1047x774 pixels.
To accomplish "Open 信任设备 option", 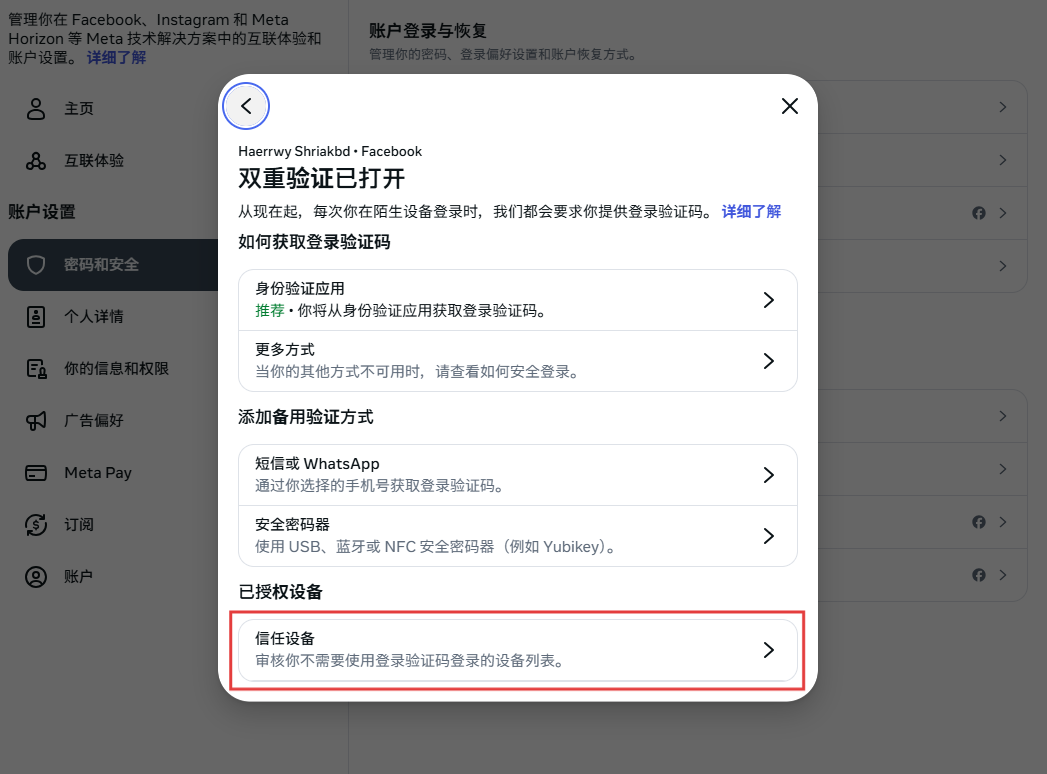I will (x=517, y=650).
